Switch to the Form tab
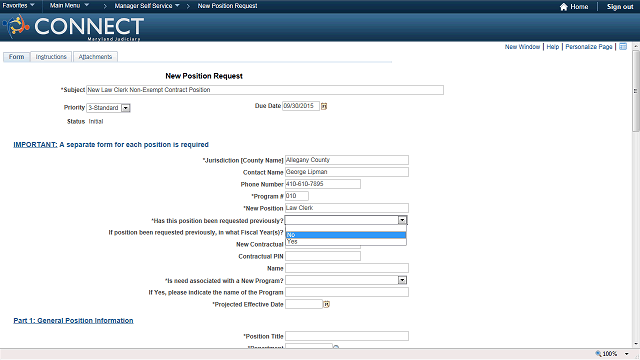The image size is (640, 360). (16, 57)
